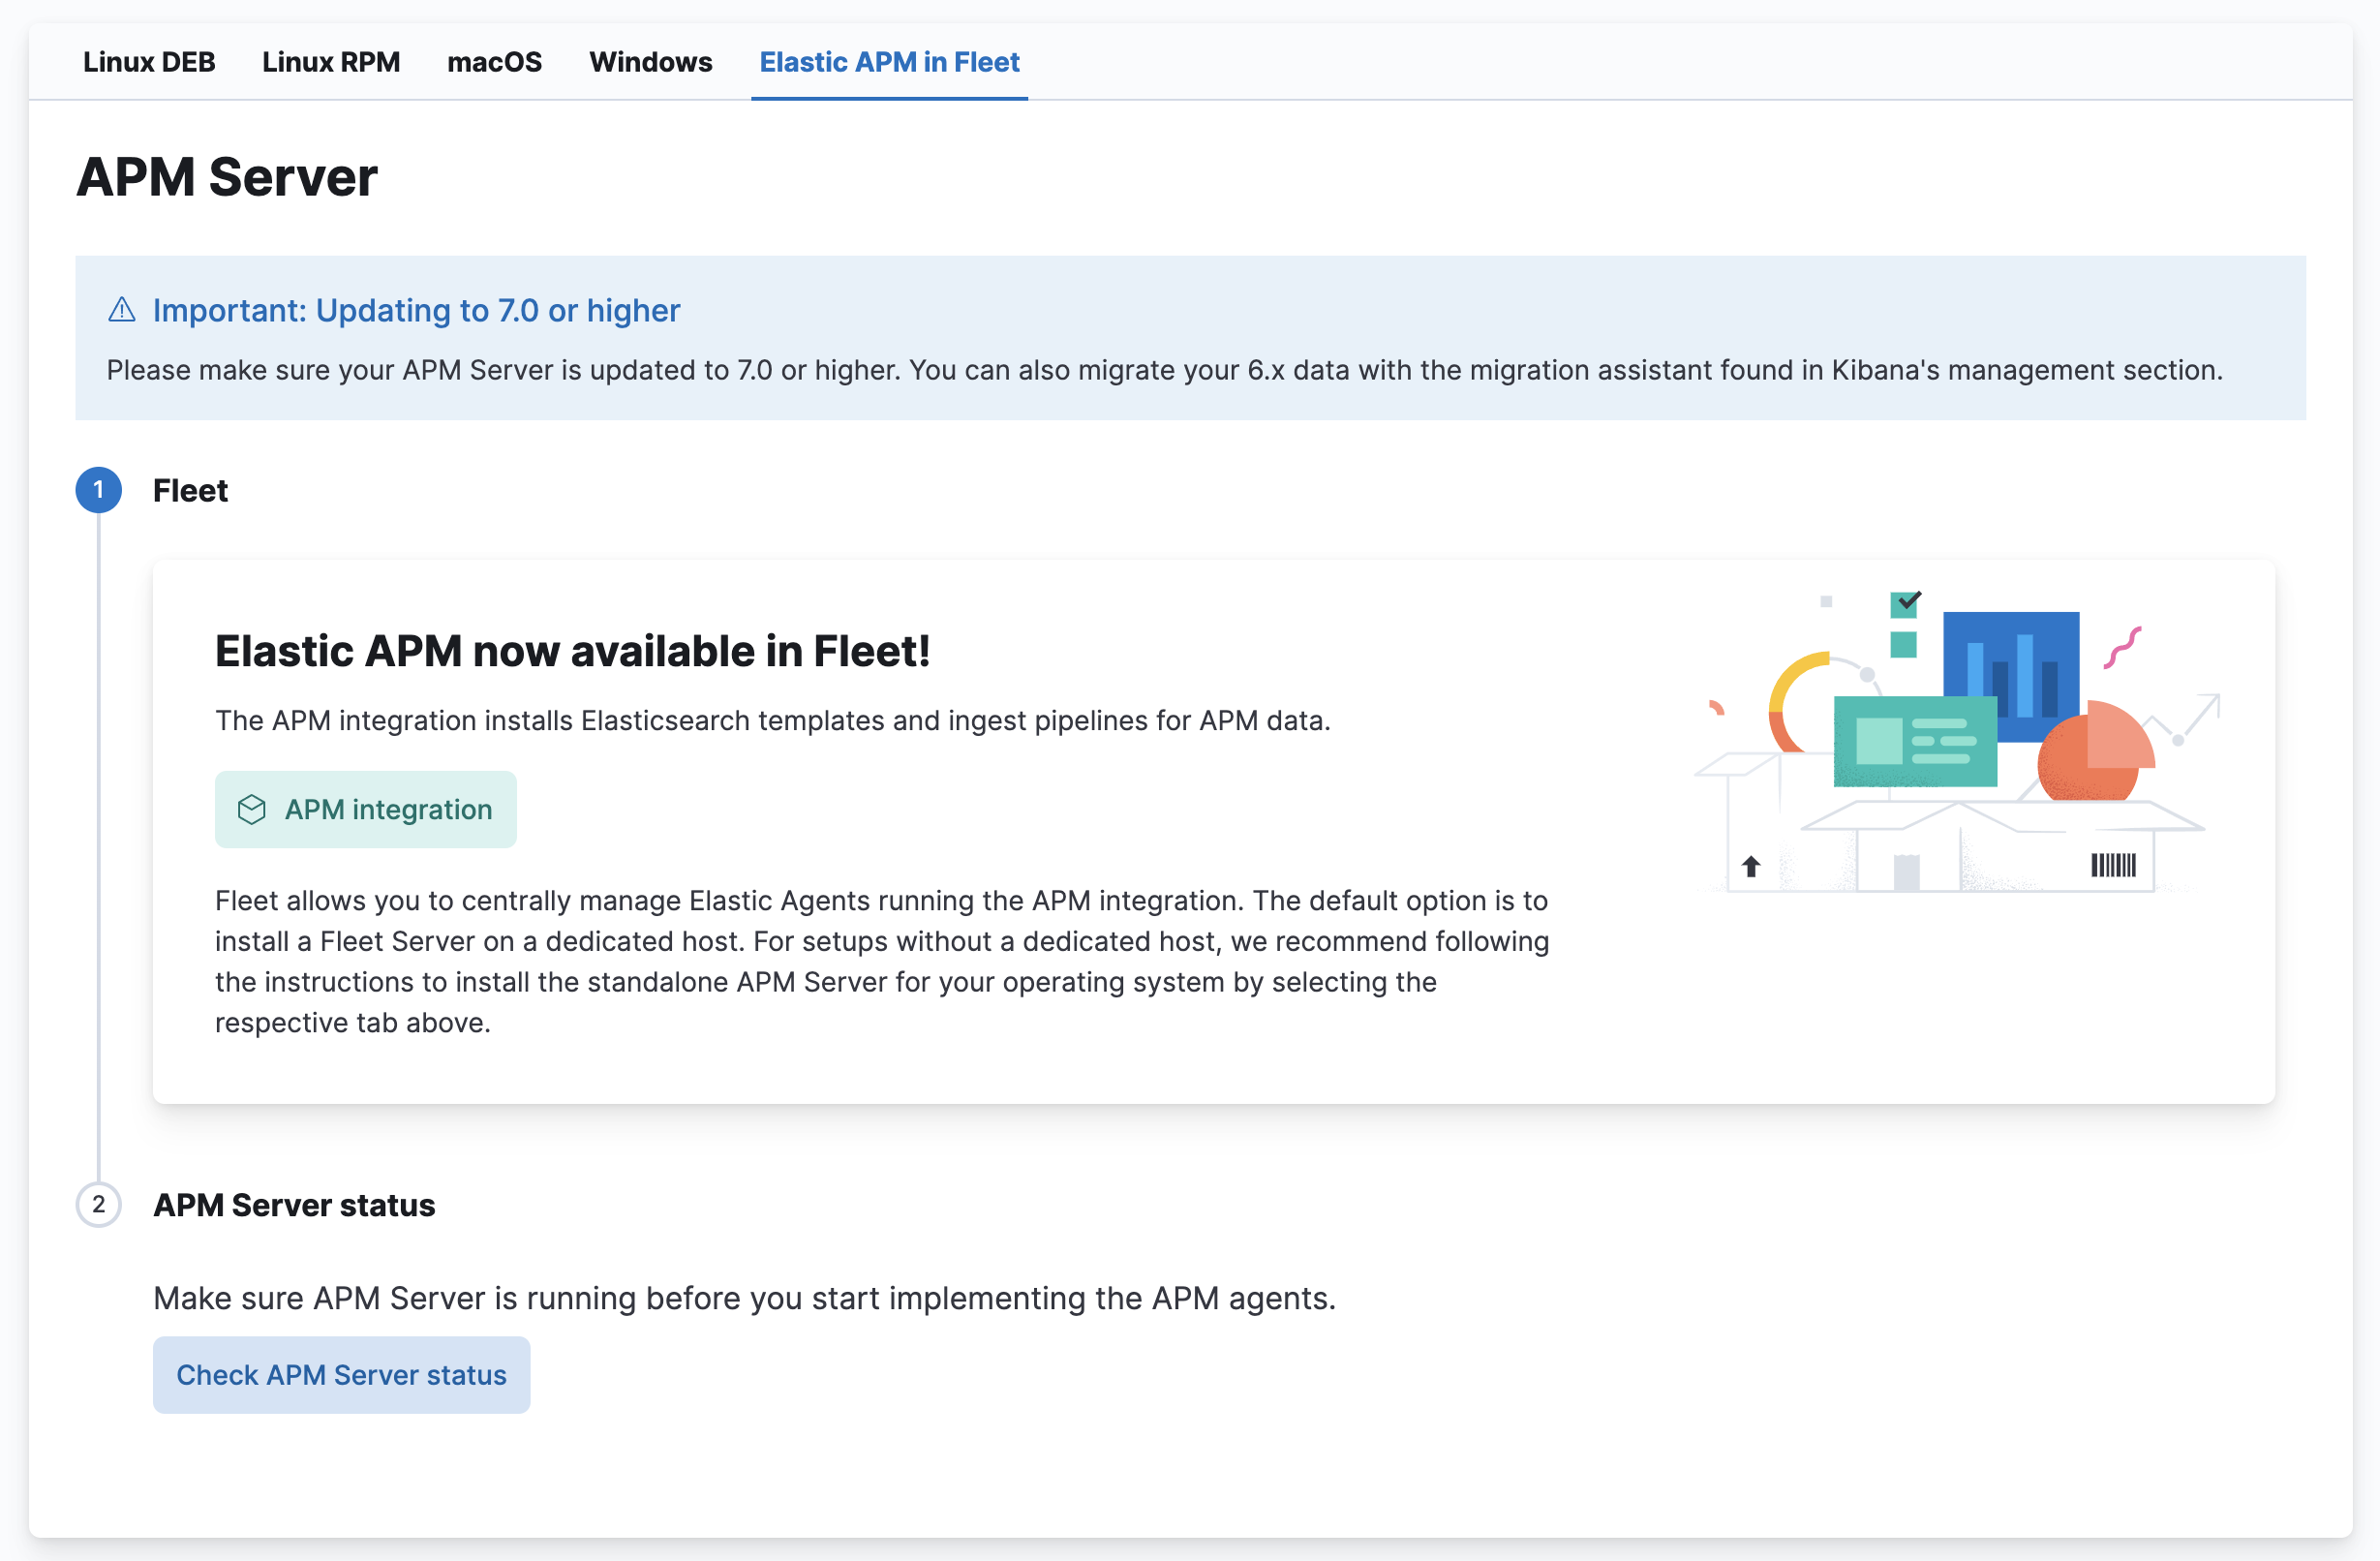Click the Fleet section title
This screenshot has width=2380, height=1561.
(x=190, y=490)
